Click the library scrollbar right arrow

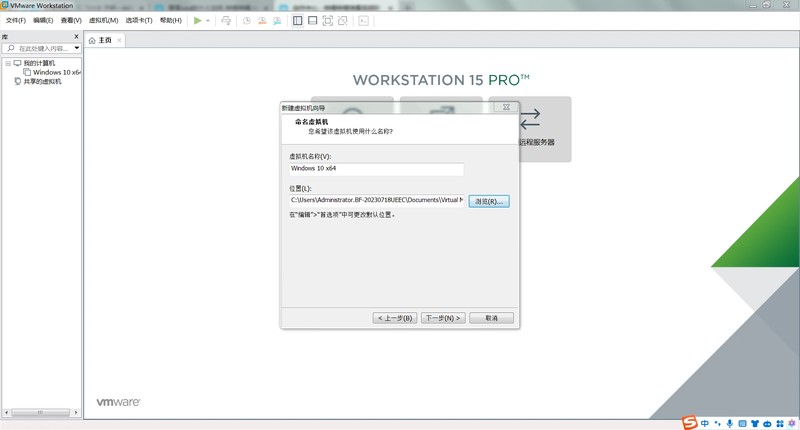[x=76, y=412]
